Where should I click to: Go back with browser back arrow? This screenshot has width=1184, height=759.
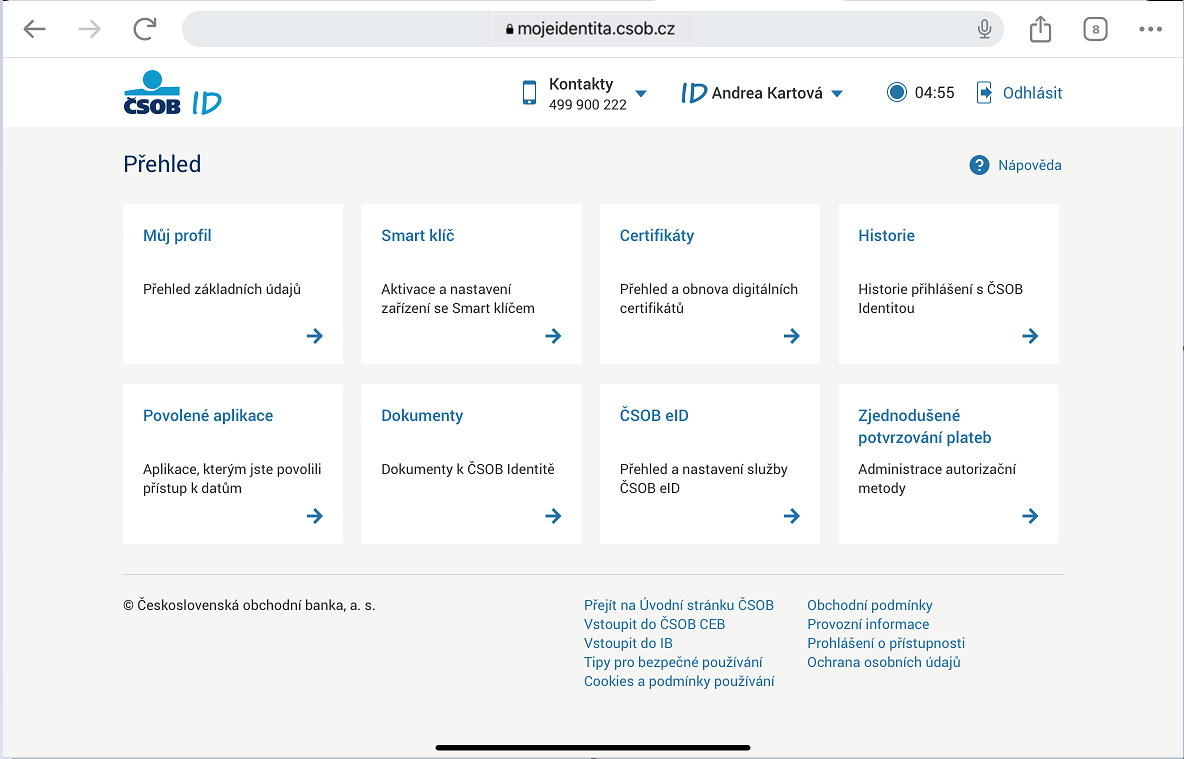tap(35, 29)
